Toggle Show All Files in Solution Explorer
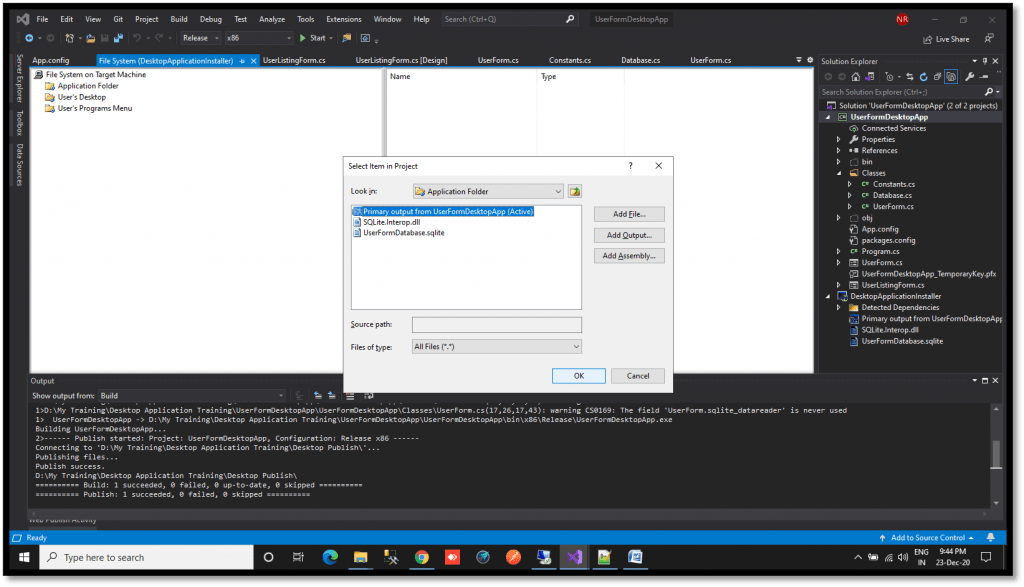The width and height of the screenshot is (1024, 587). [x=951, y=77]
